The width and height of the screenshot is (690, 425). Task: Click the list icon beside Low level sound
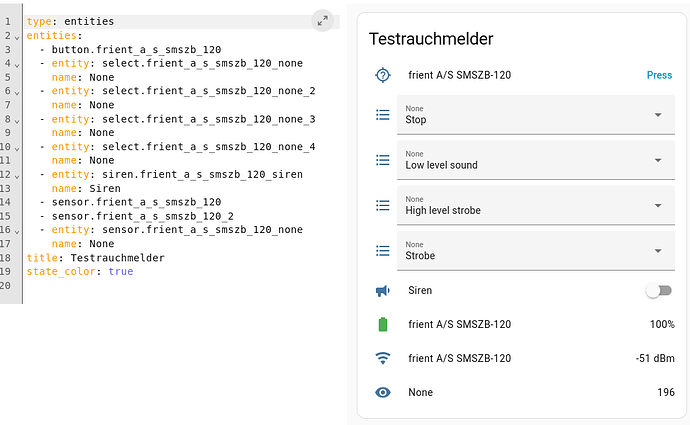tap(382, 160)
